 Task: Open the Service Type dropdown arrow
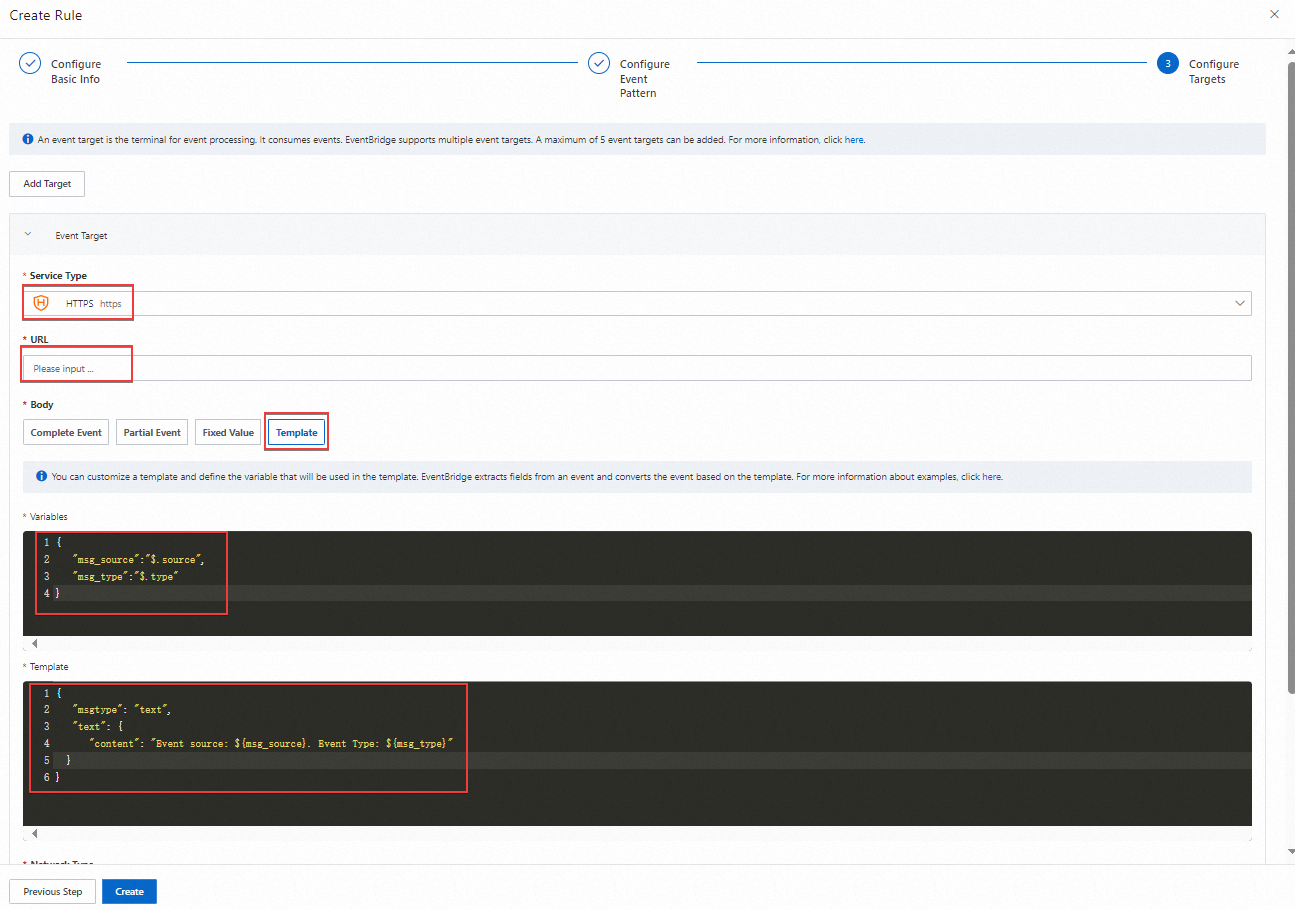pos(1240,303)
